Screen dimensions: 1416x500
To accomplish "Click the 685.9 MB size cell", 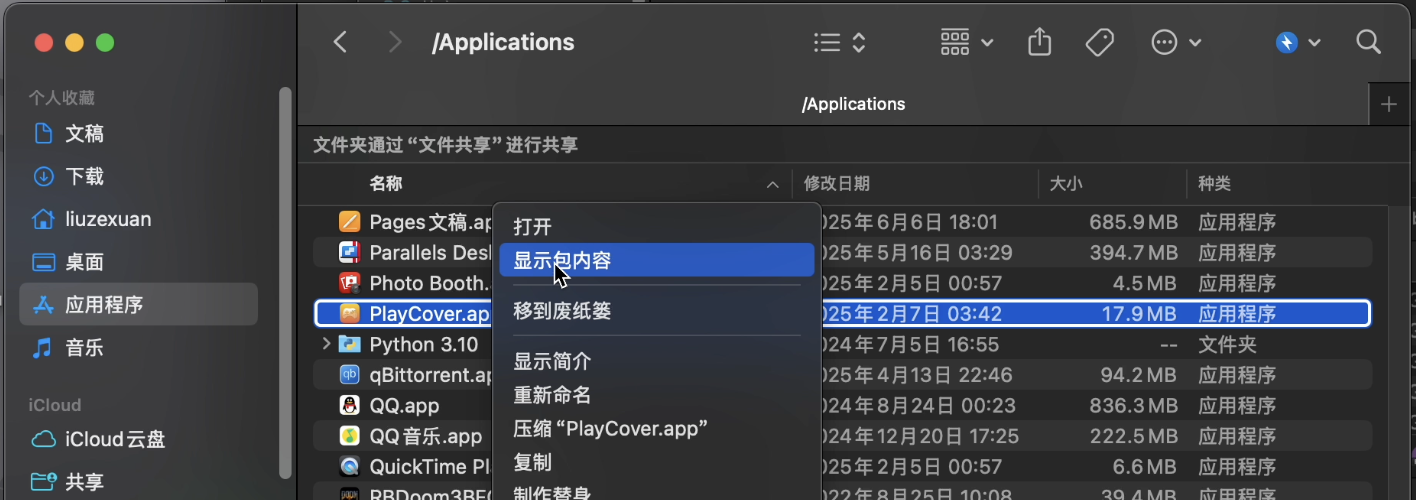I will pyautogui.click(x=1133, y=222).
